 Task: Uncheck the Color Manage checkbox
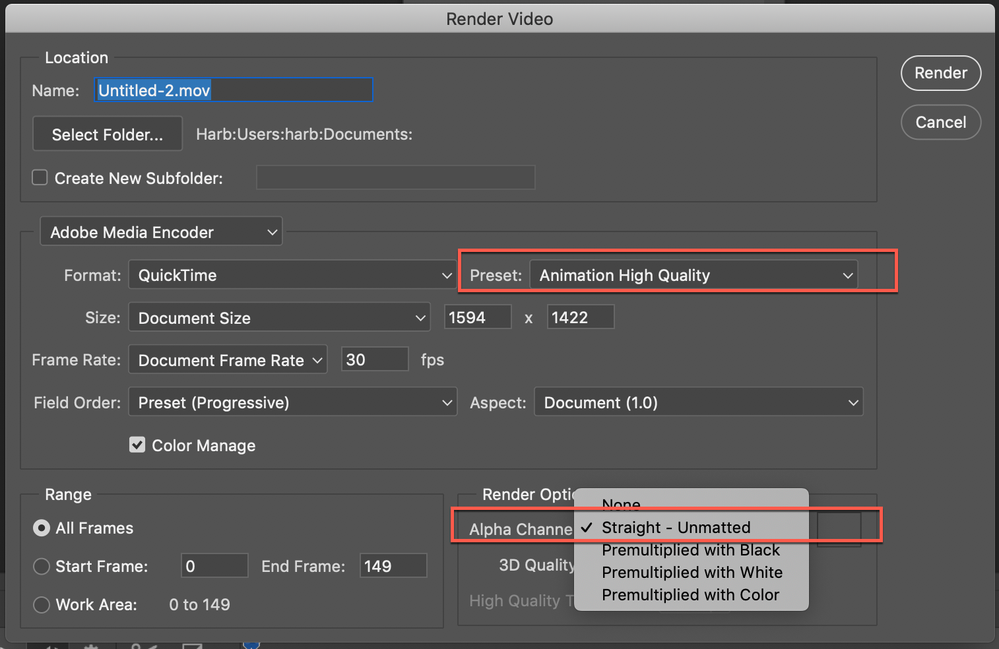coord(138,445)
